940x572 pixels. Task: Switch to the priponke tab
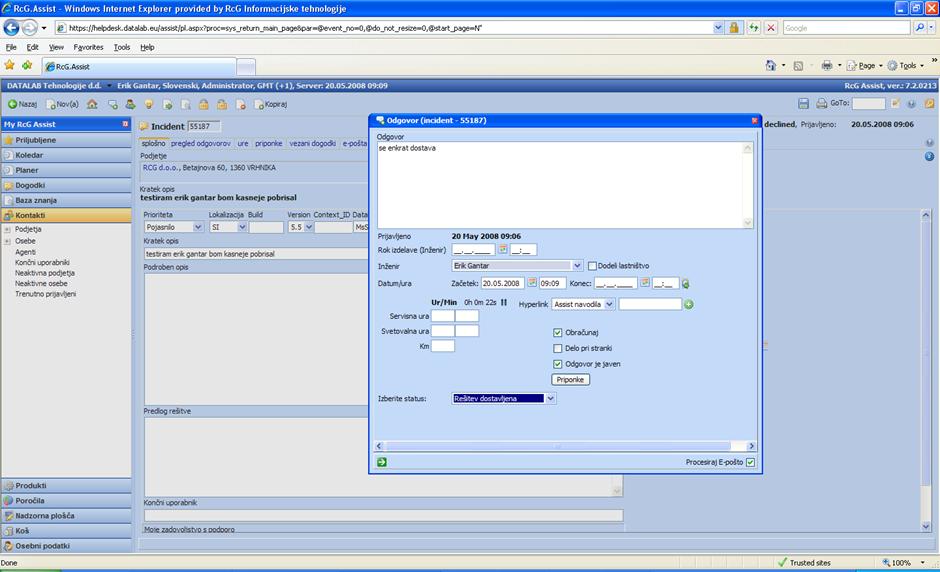coord(269,143)
